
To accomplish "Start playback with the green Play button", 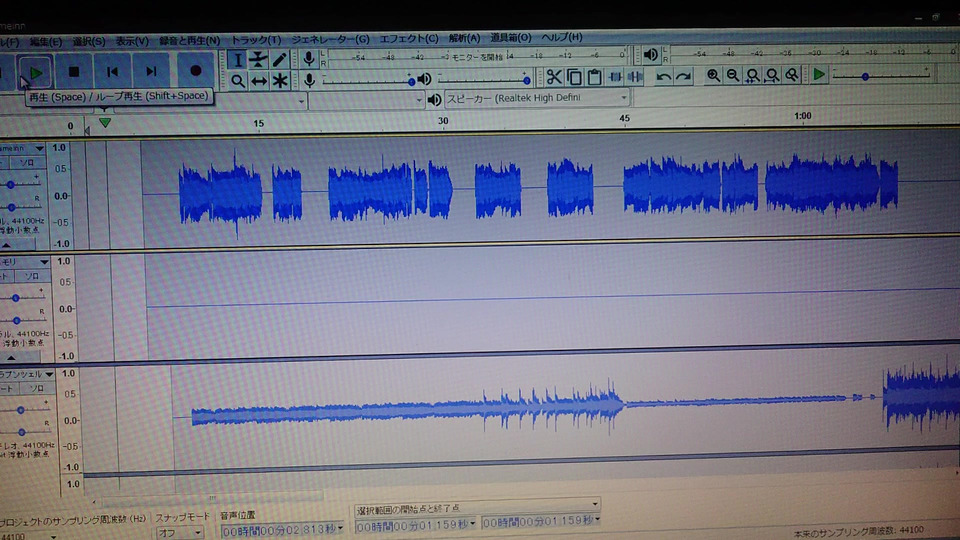I will 36,73.
